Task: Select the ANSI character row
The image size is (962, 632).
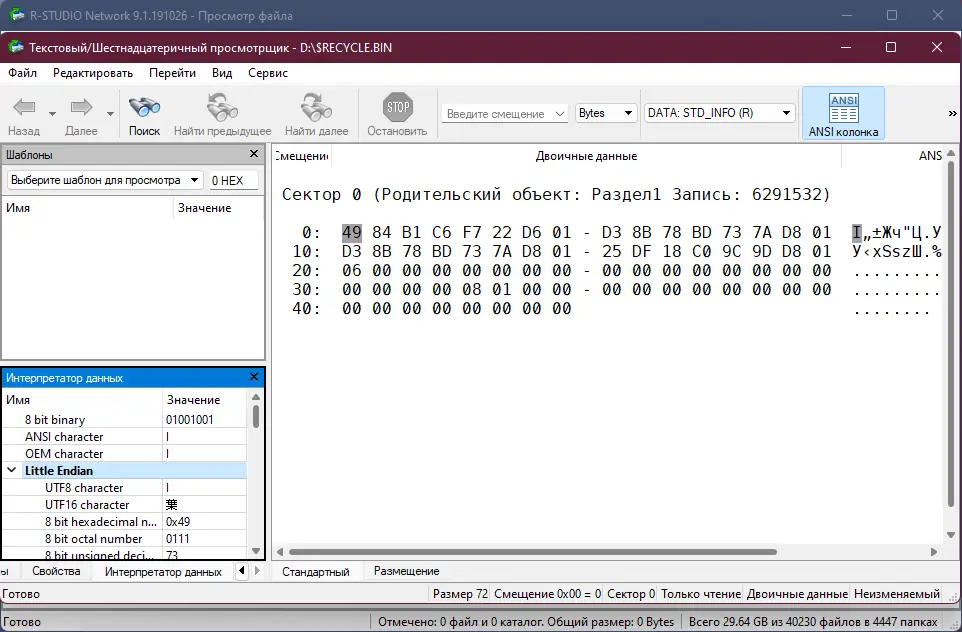Action: pos(125,437)
